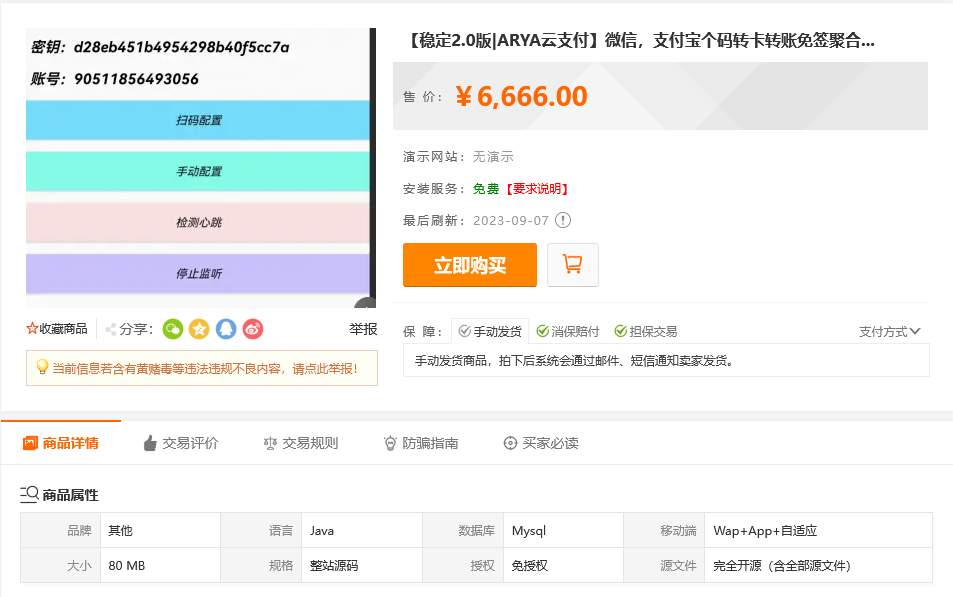Switch to the 交易评价 tab

(x=181, y=443)
